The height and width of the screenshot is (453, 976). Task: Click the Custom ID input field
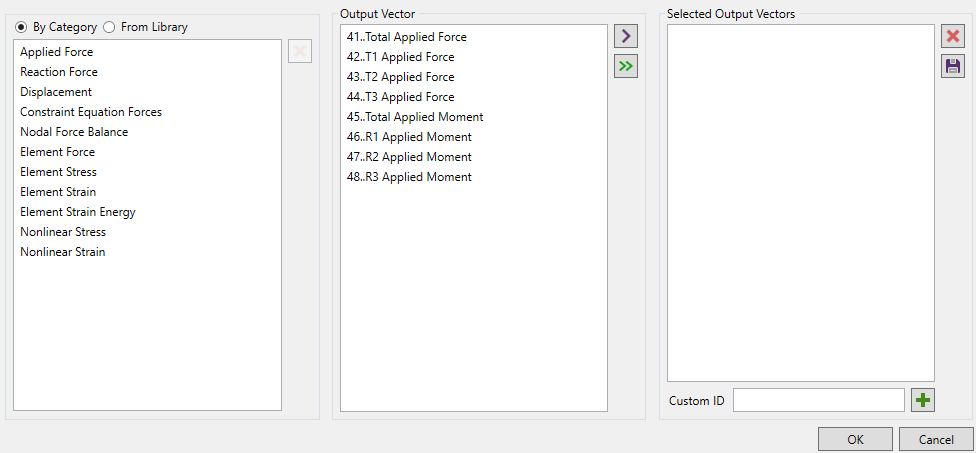(818, 400)
